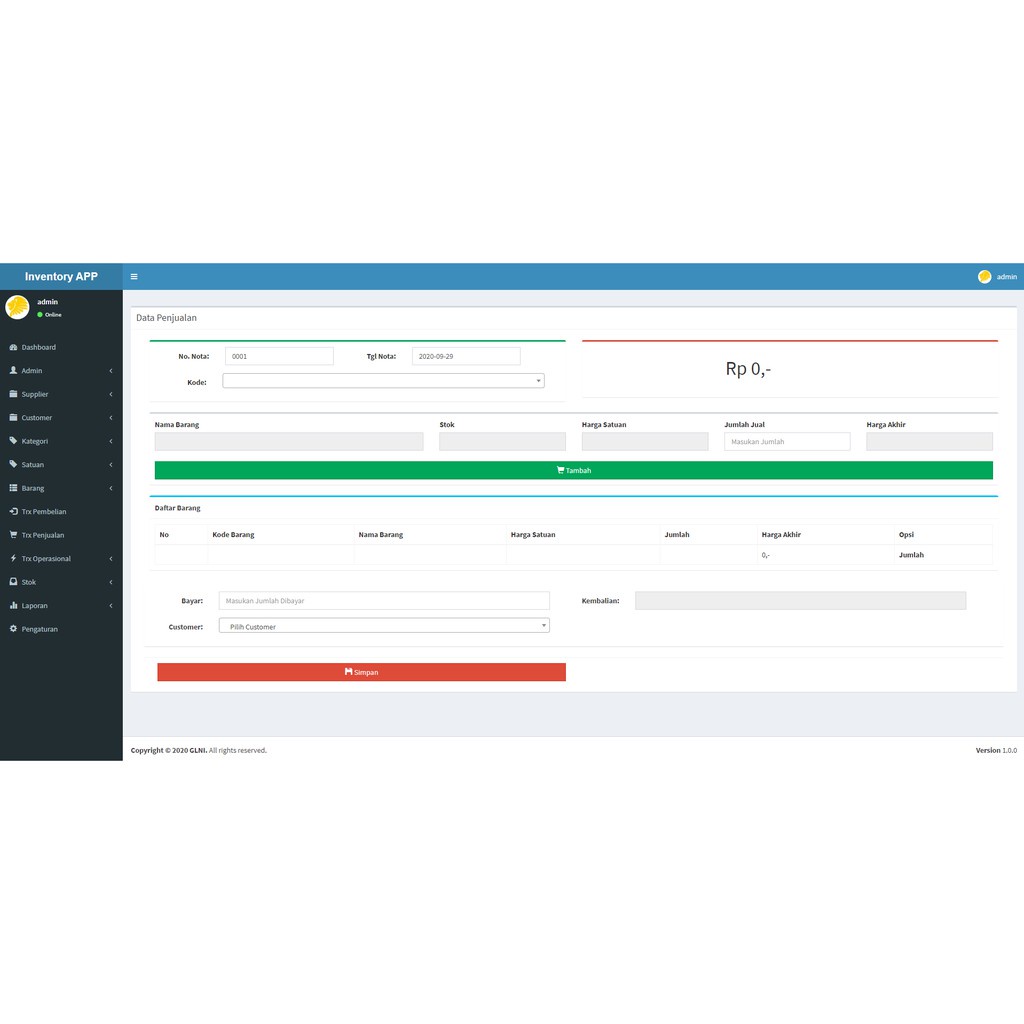The height and width of the screenshot is (1024, 1024).
Task: Focus the Jumlah Jual input field
Action: 787,441
